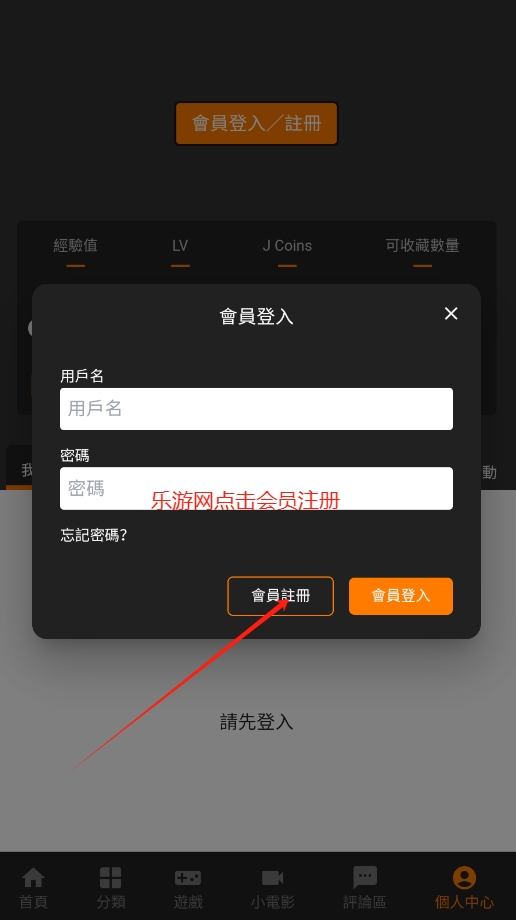Select the 經驗值 stat label
Screen dimensions: 516x920
75,245
